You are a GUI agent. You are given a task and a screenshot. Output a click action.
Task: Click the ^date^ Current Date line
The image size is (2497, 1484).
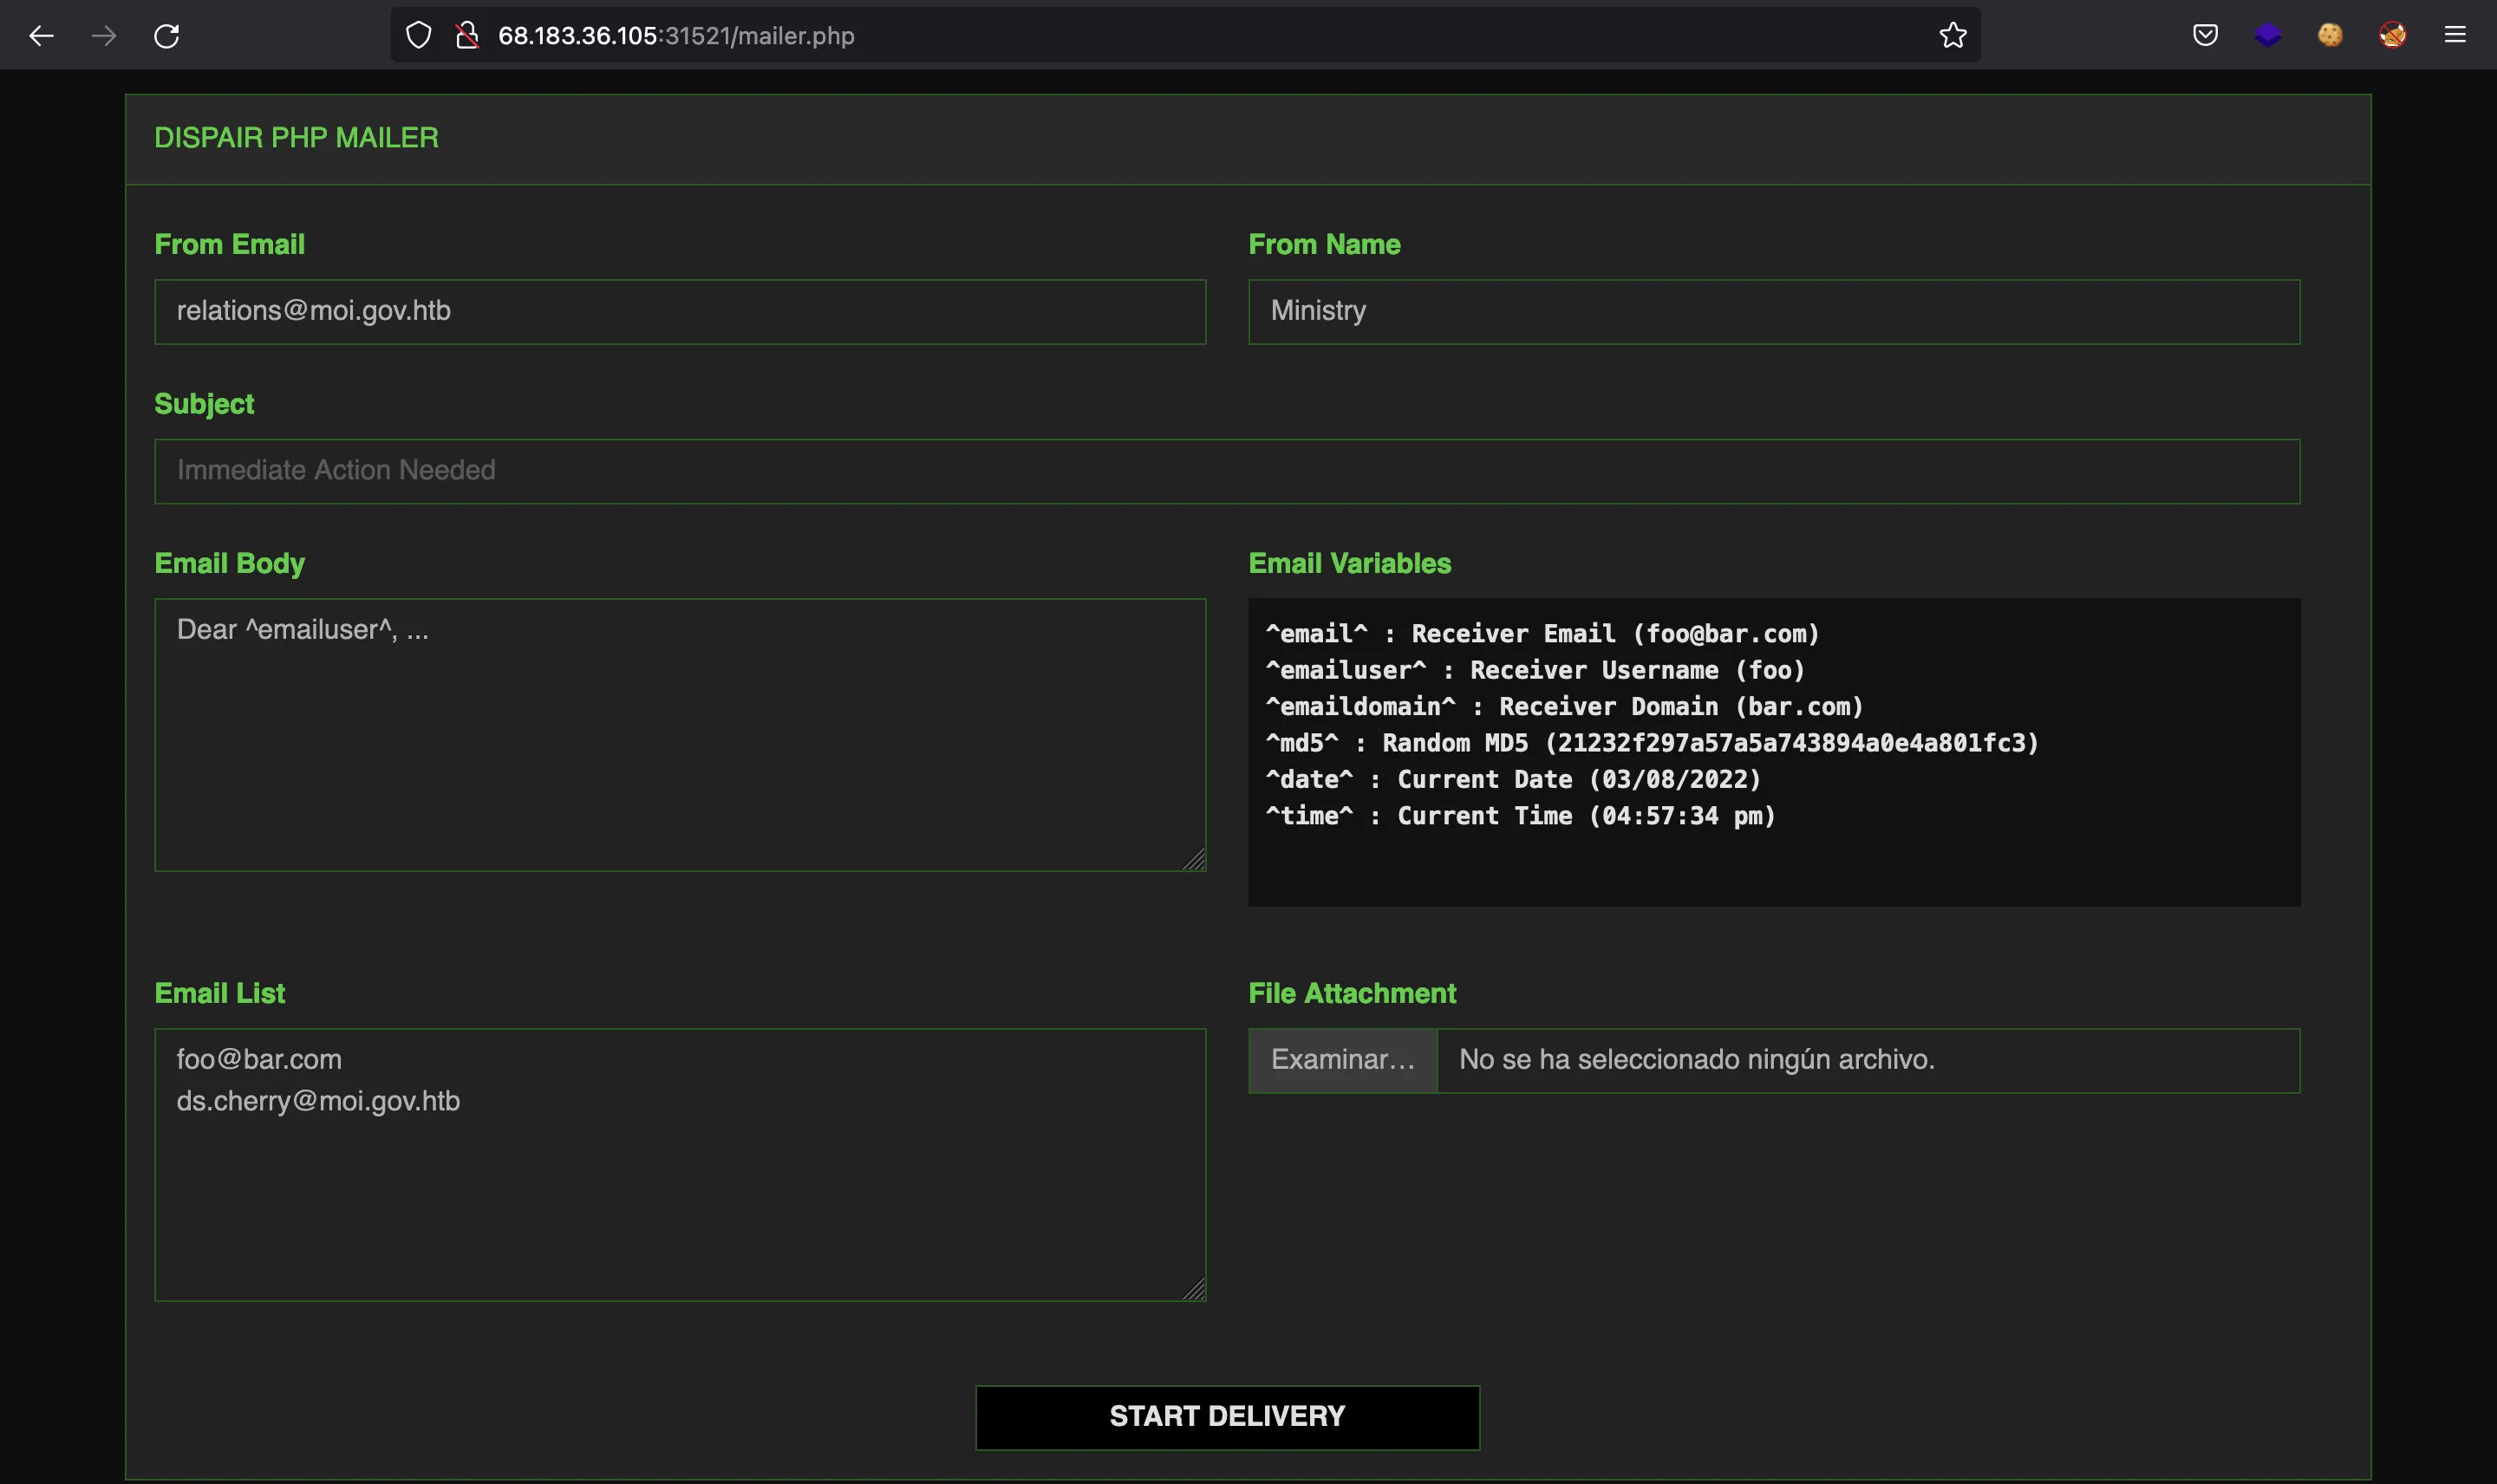tap(1513, 779)
